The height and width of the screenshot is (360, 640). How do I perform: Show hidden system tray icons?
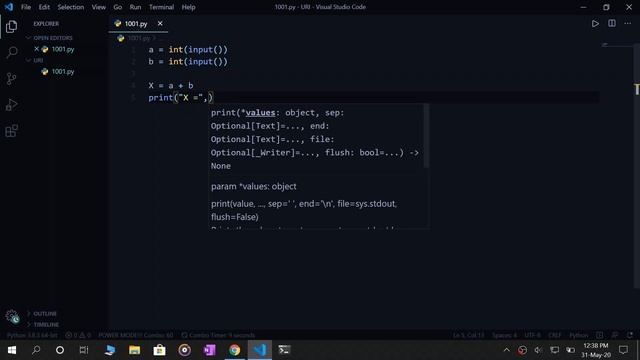[x=507, y=350]
